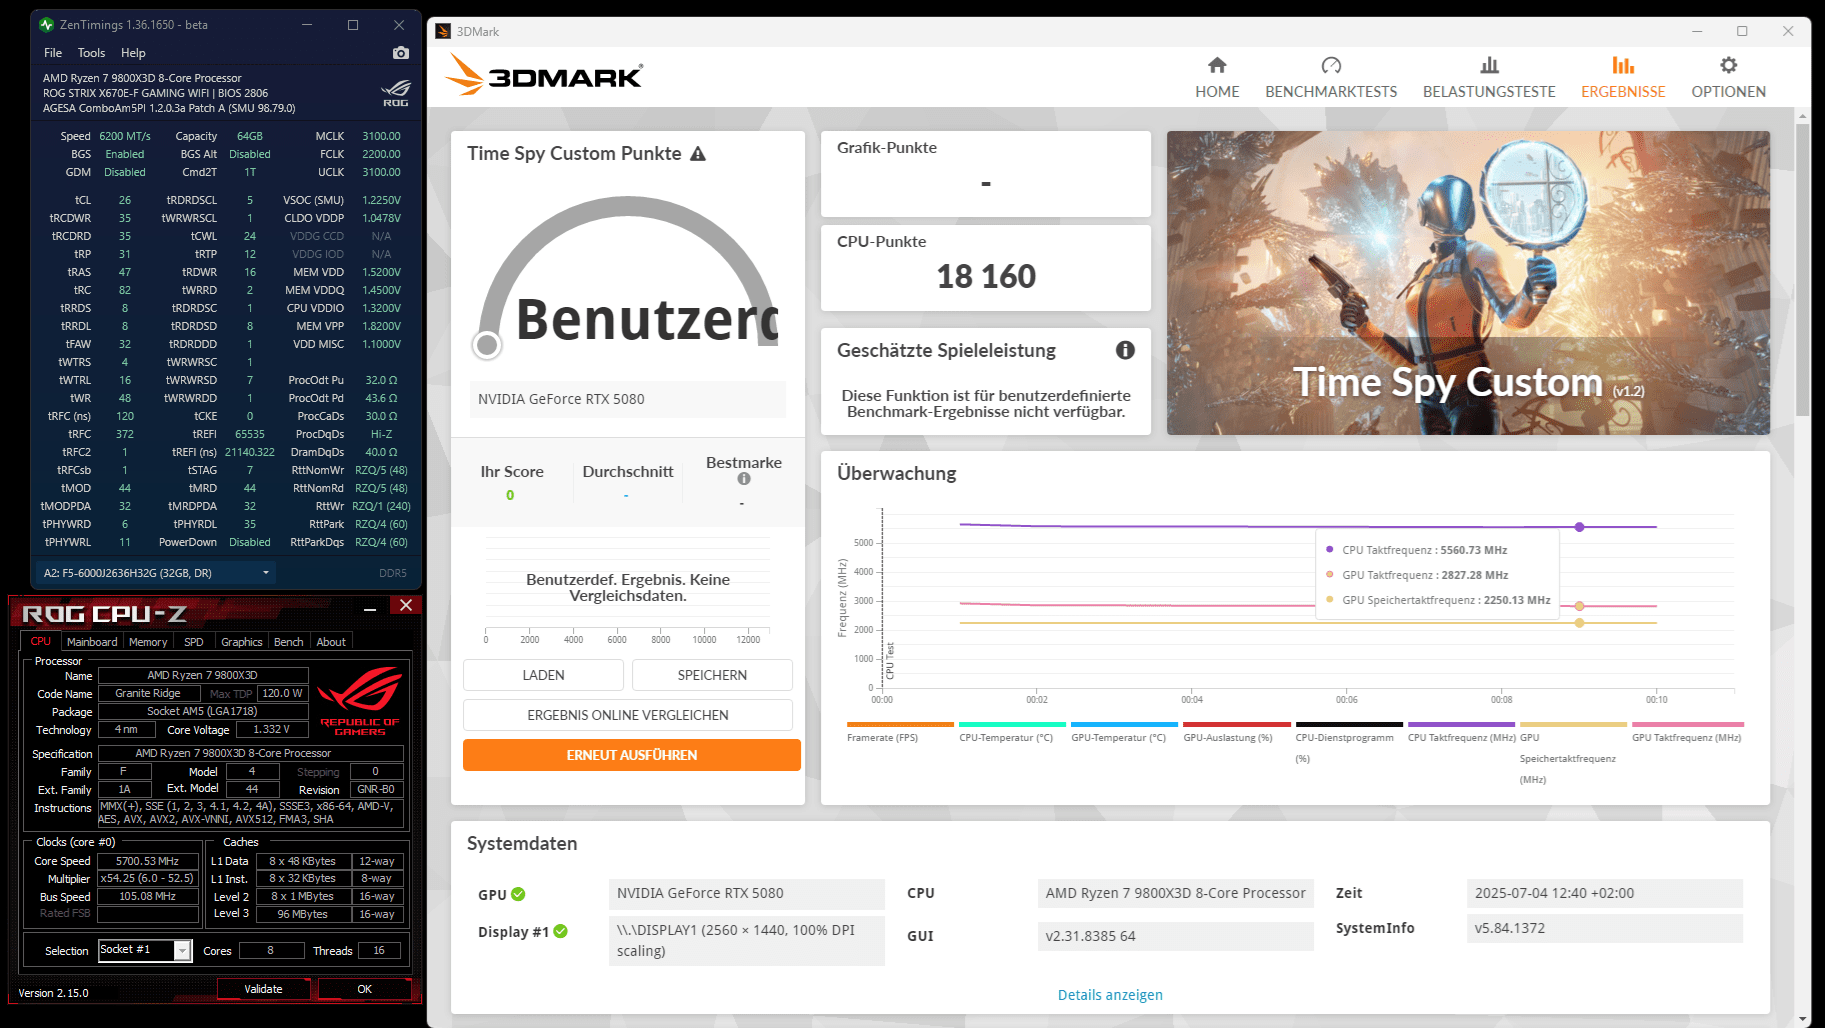The image size is (1825, 1028).
Task: Toggle the GPU Speichertaktfrequenz (MHz) legend series
Action: pos(1573,753)
